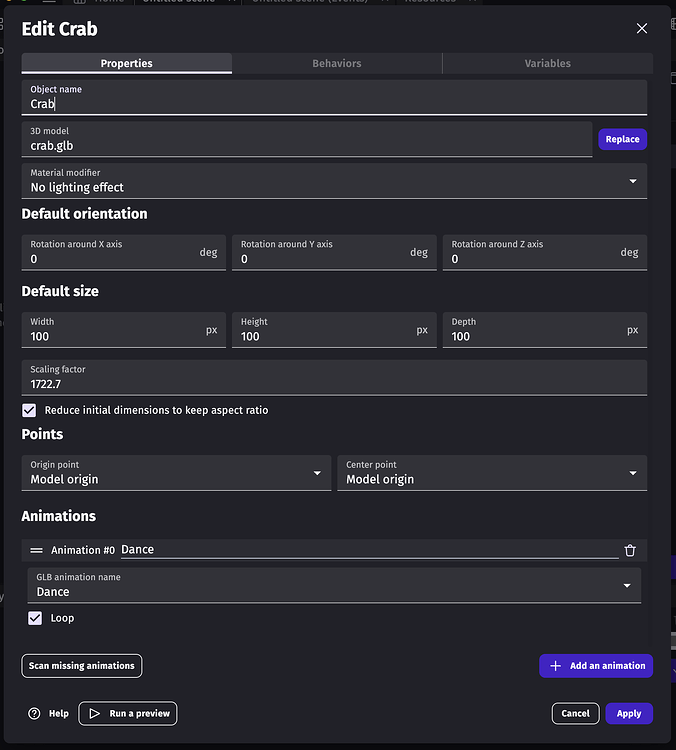Focus the Scaling factor field
The image size is (676, 750).
point(334,378)
